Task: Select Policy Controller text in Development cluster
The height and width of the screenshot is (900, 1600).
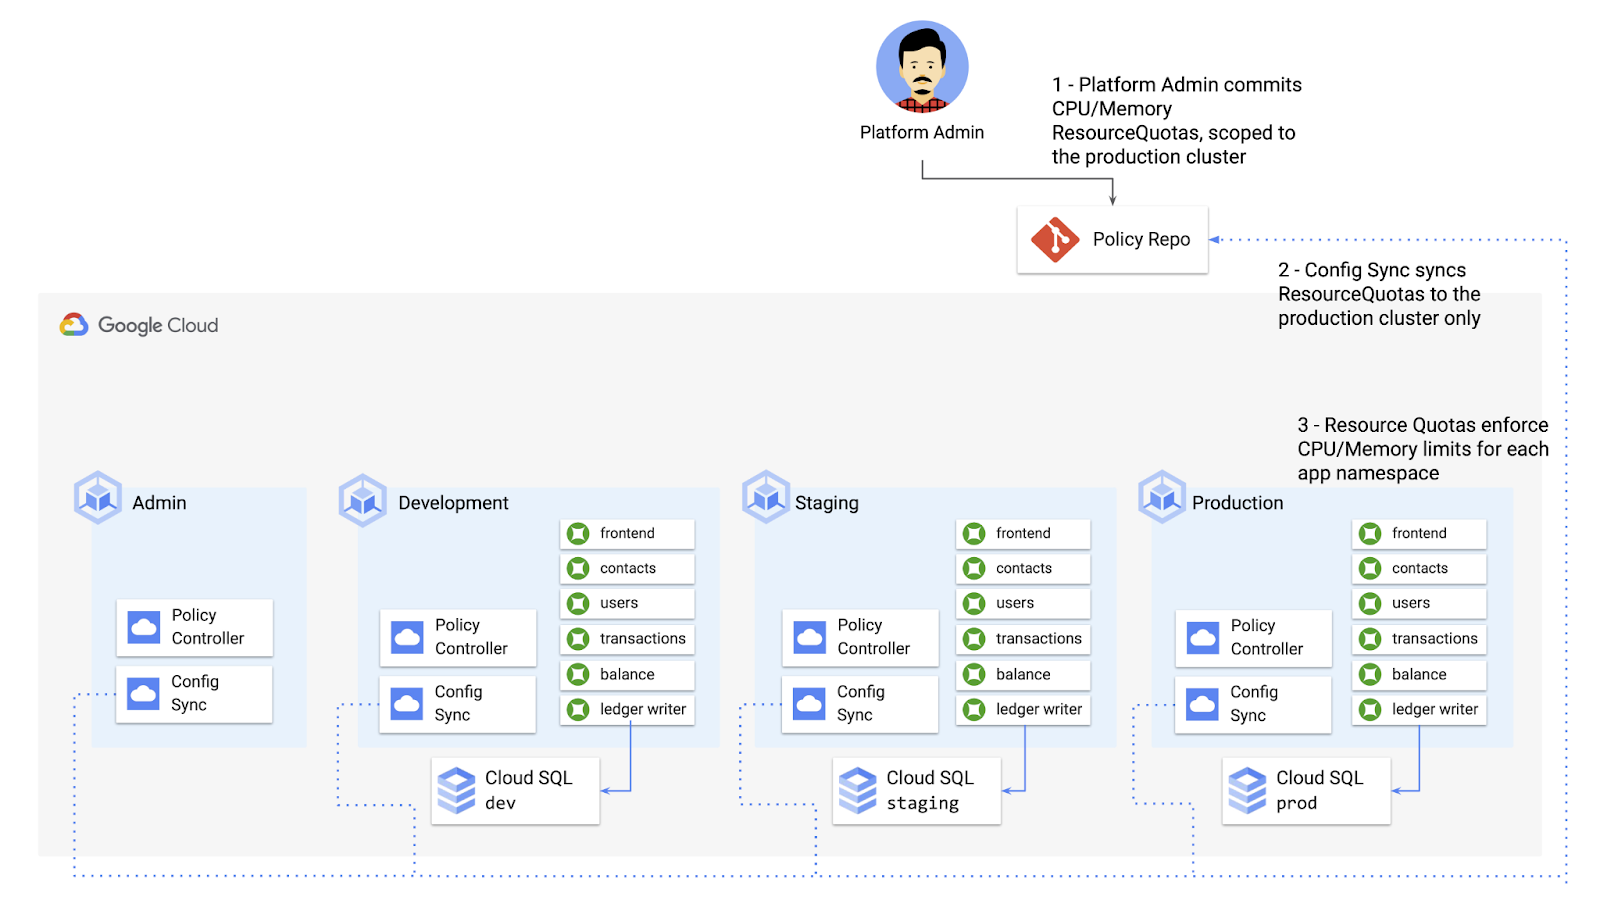Action: [471, 637]
